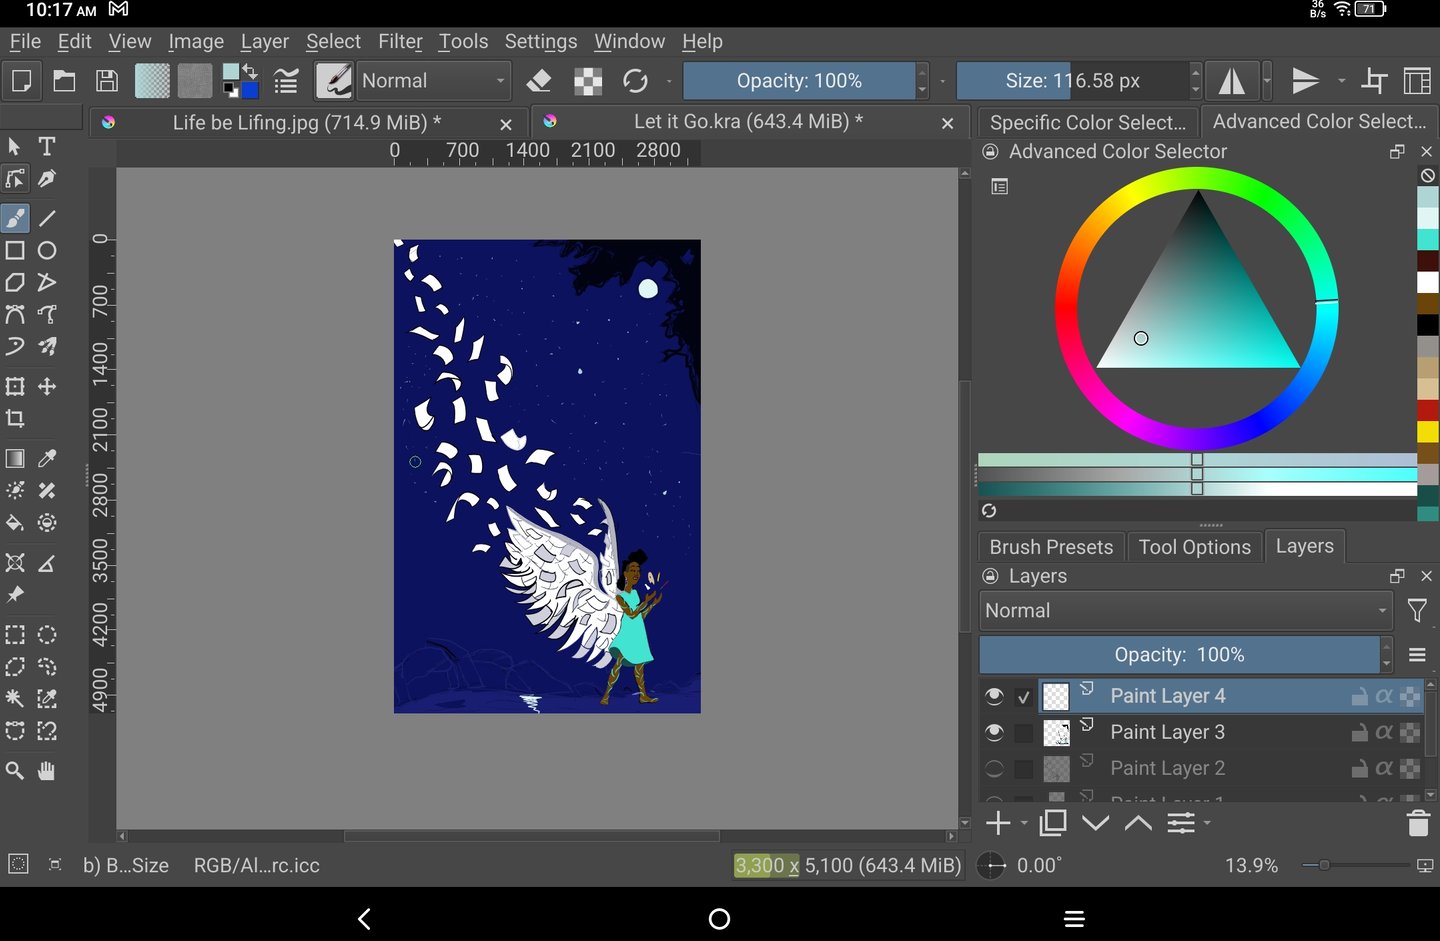
Task: Delete layer using trash icon
Action: pyautogui.click(x=1418, y=823)
